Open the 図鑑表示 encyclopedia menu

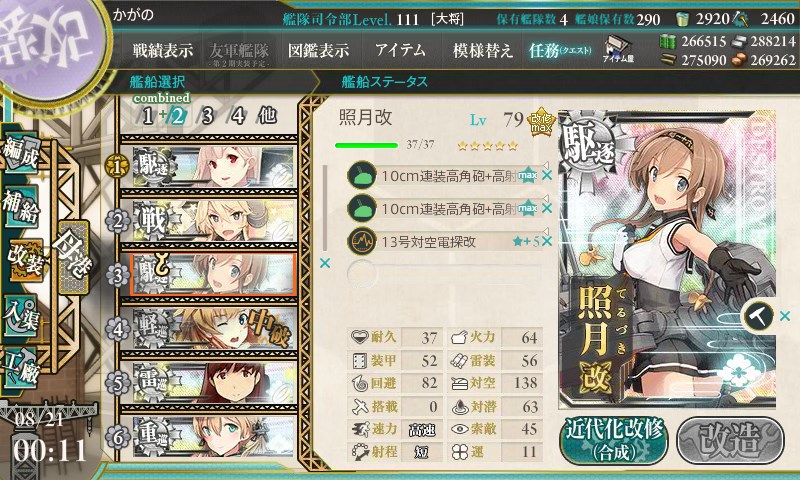click(318, 50)
